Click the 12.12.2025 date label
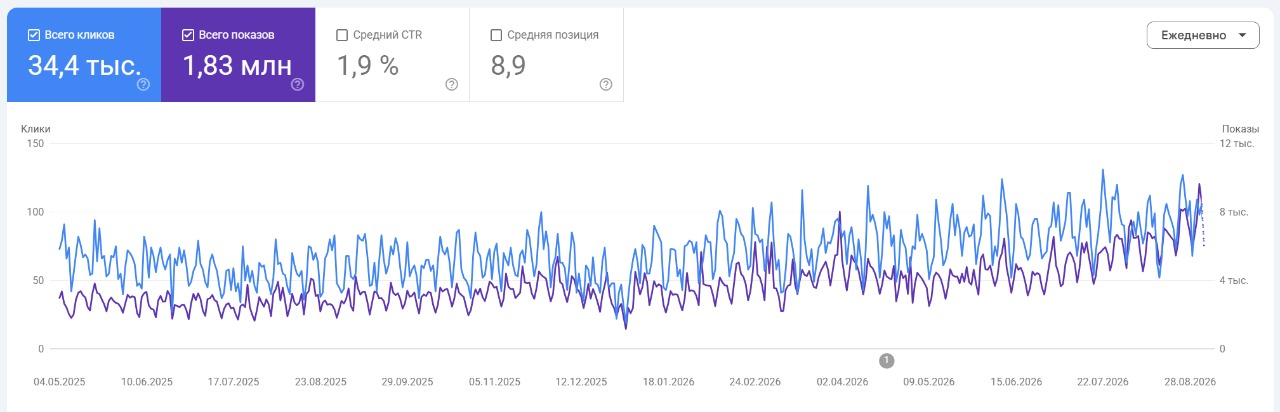 pos(580,382)
